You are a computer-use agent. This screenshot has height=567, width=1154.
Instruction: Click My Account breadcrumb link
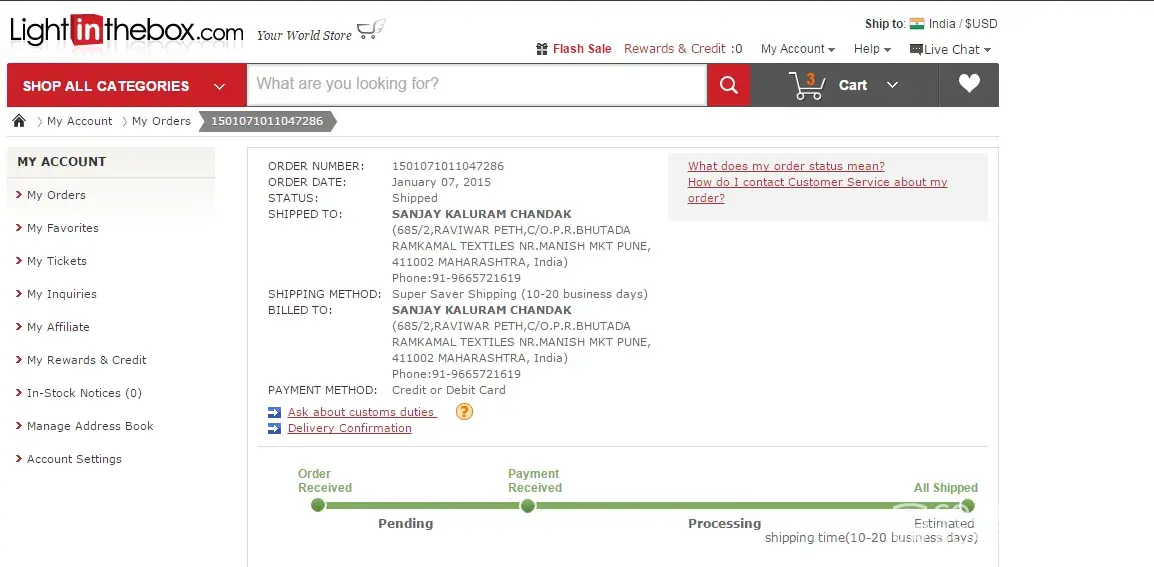79,121
